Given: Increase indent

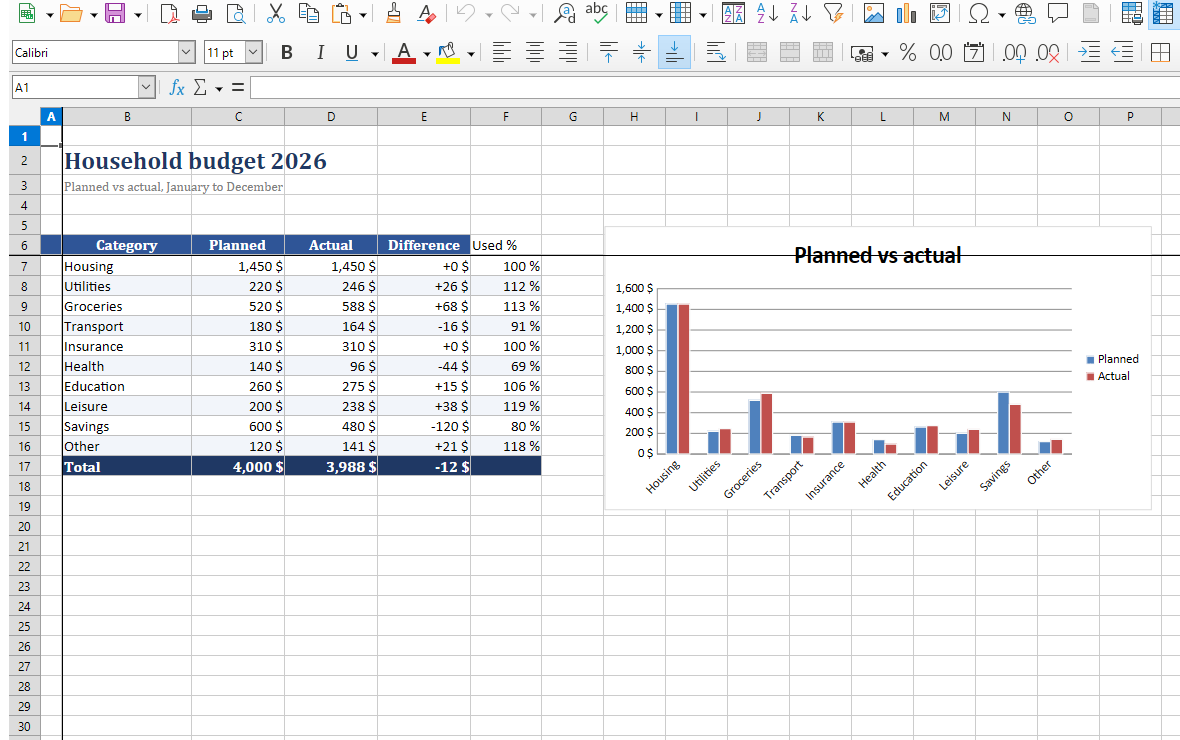Looking at the screenshot, I should coord(1089,53).
